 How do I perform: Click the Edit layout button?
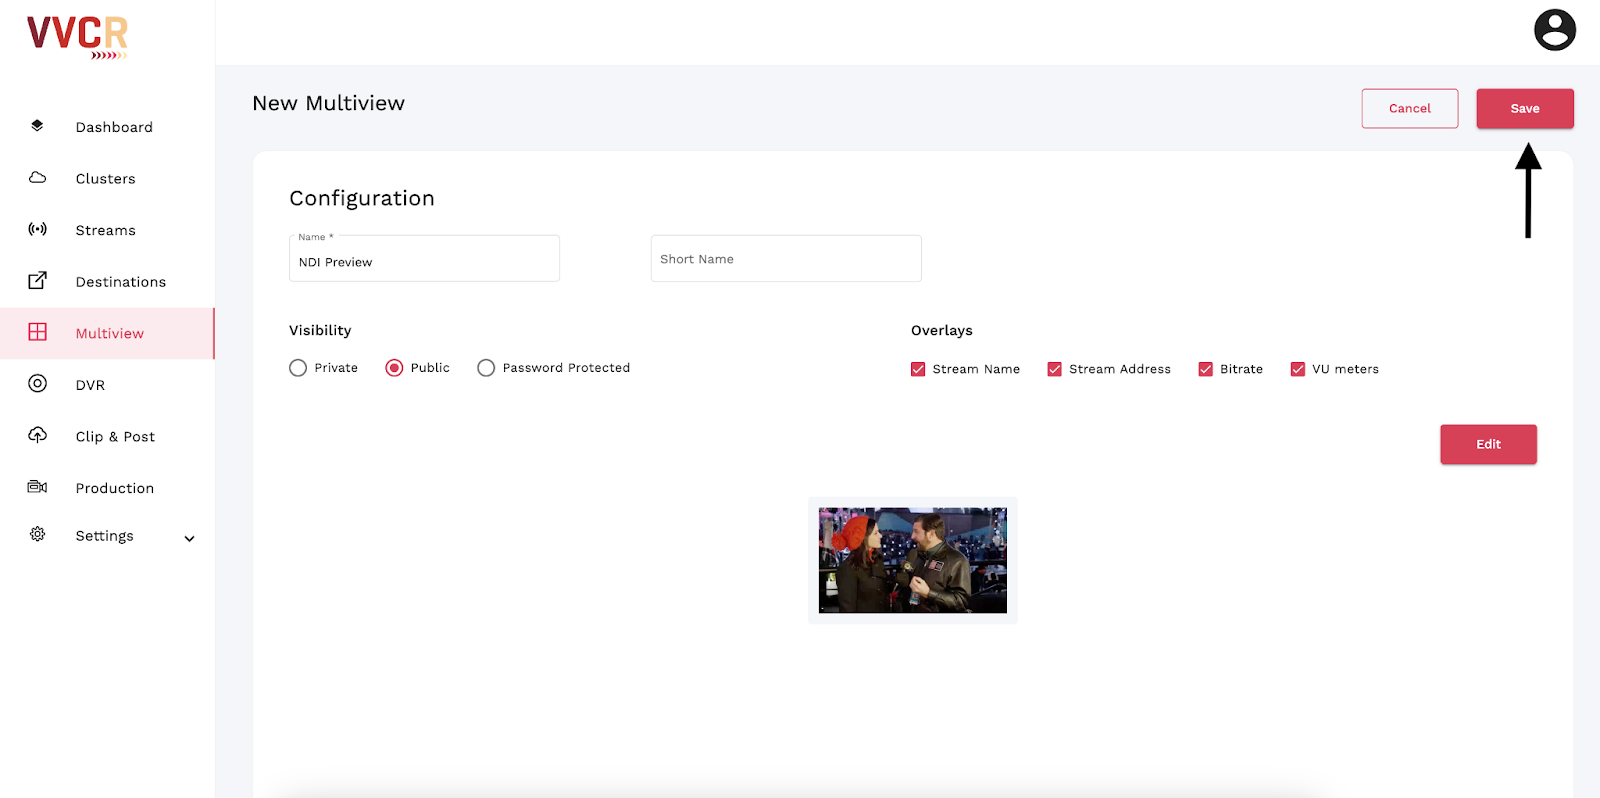(x=1488, y=444)
